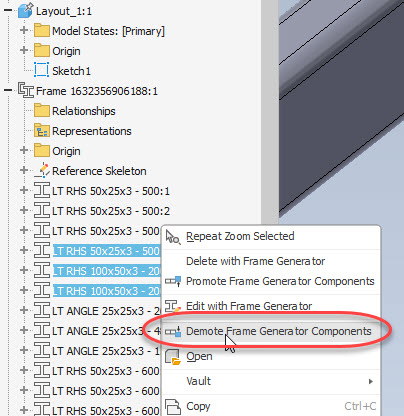Click the Promote Frame Generator Components icon
Viewport: 404px width, 416px height.
[173, 282]
